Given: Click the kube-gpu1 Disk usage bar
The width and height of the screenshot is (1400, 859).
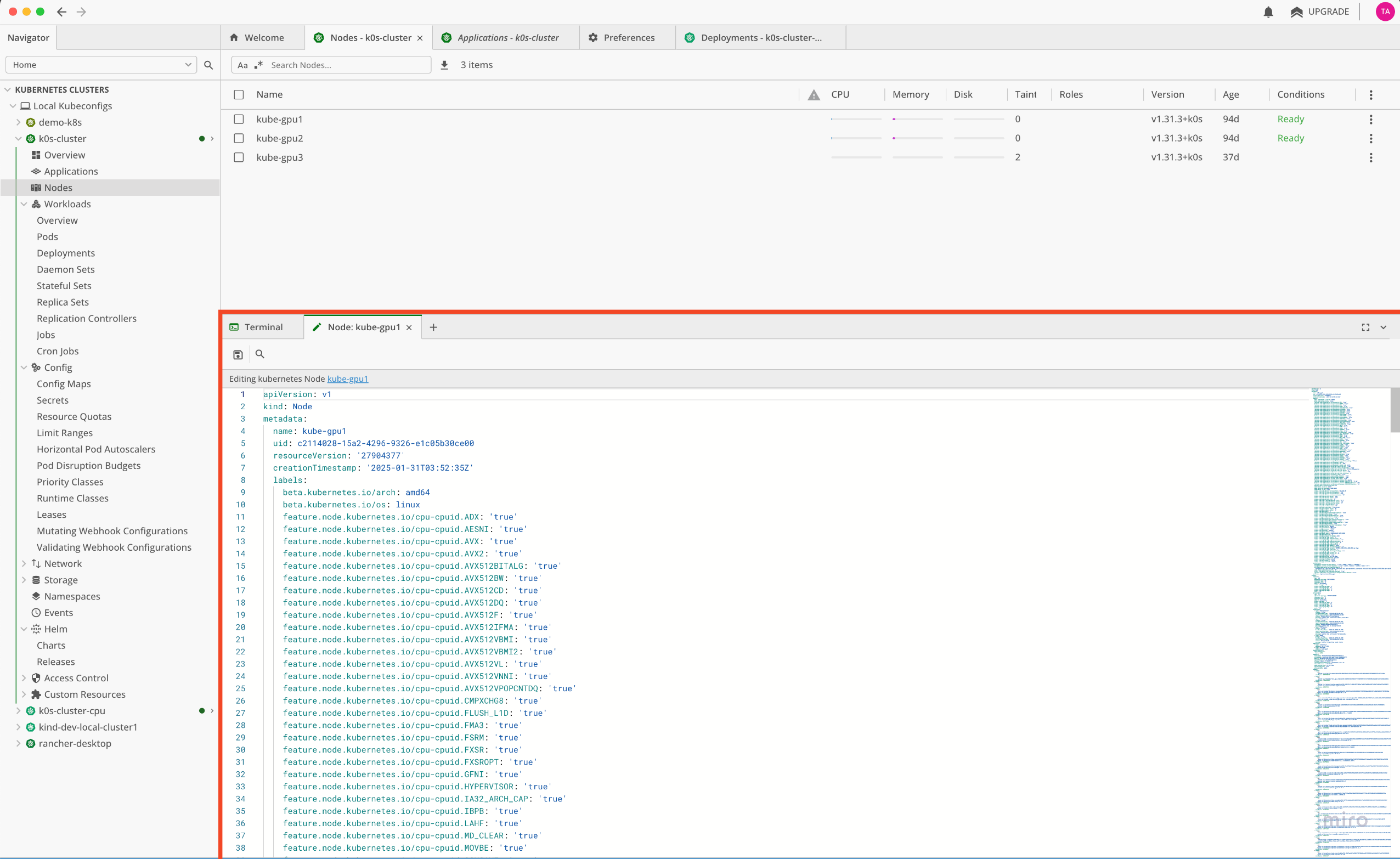Looking at the screenshot, I should [978, 119].
